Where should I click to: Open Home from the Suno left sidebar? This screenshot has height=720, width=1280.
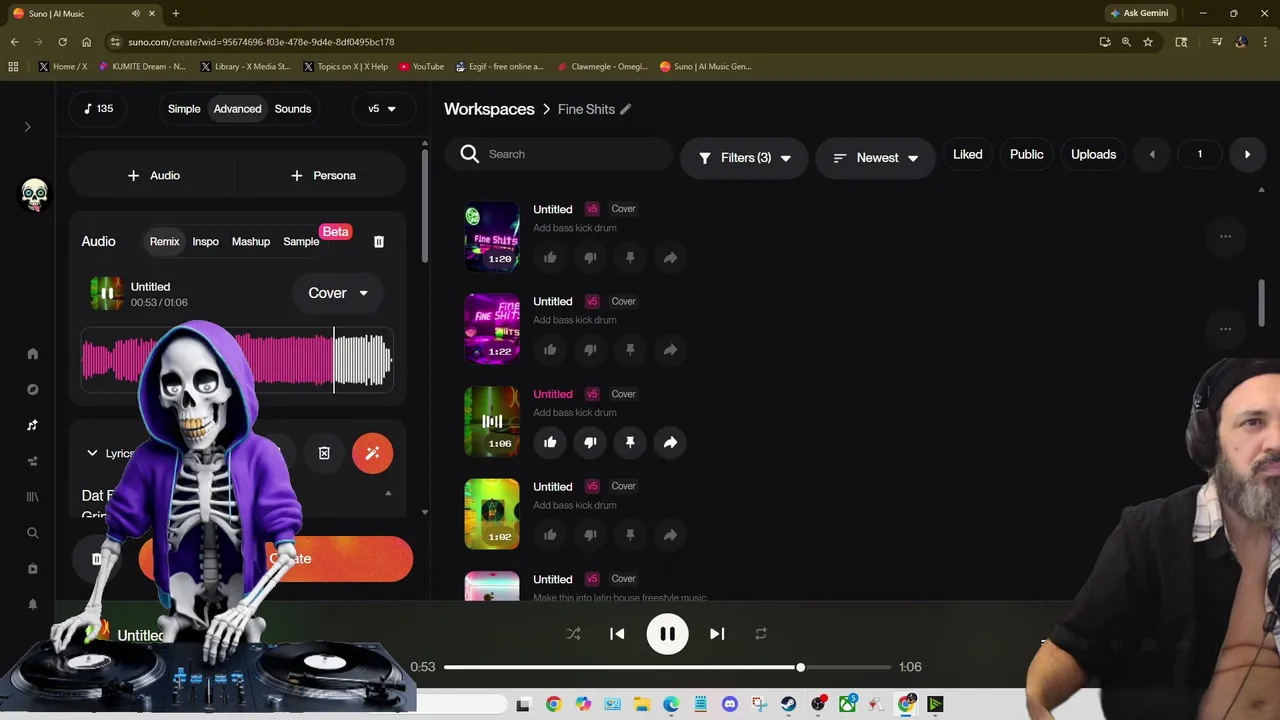pos(32,353)
